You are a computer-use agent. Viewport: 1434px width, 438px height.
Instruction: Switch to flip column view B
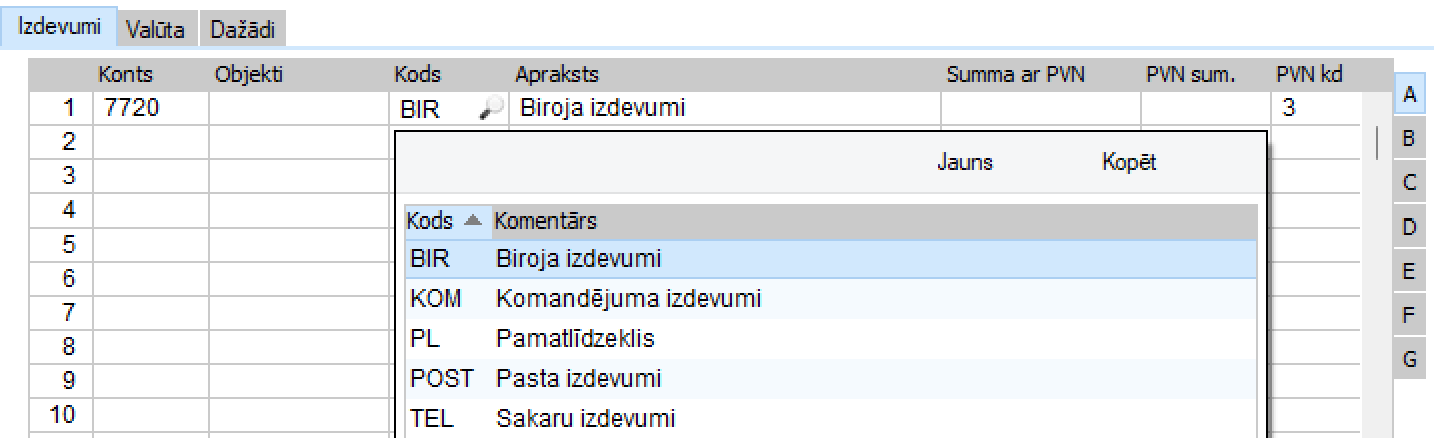click(x=1409, y=138)
